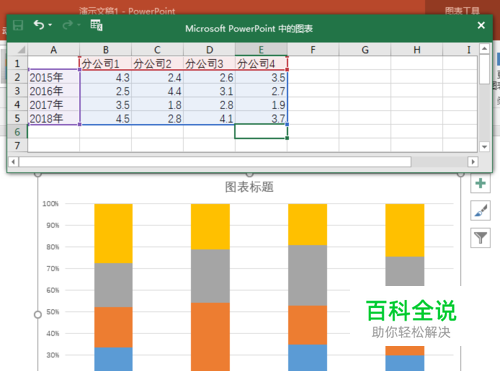
Task: Open the Undo history dropdown arrow
Action: click(x=50, y=25)
